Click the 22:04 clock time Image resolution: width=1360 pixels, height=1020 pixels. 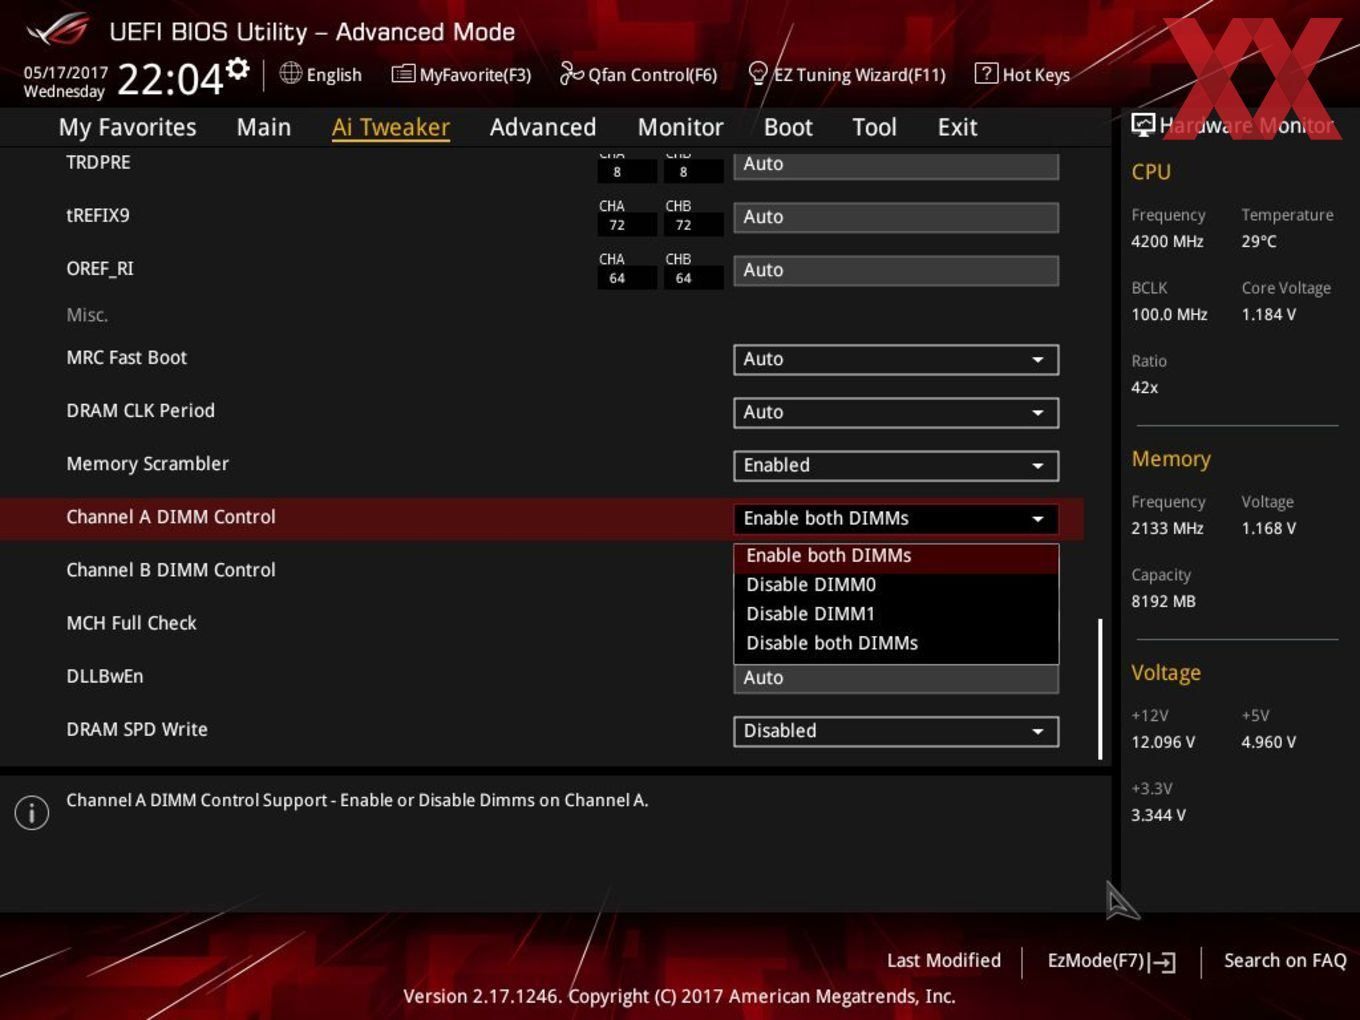coord(170,78)
